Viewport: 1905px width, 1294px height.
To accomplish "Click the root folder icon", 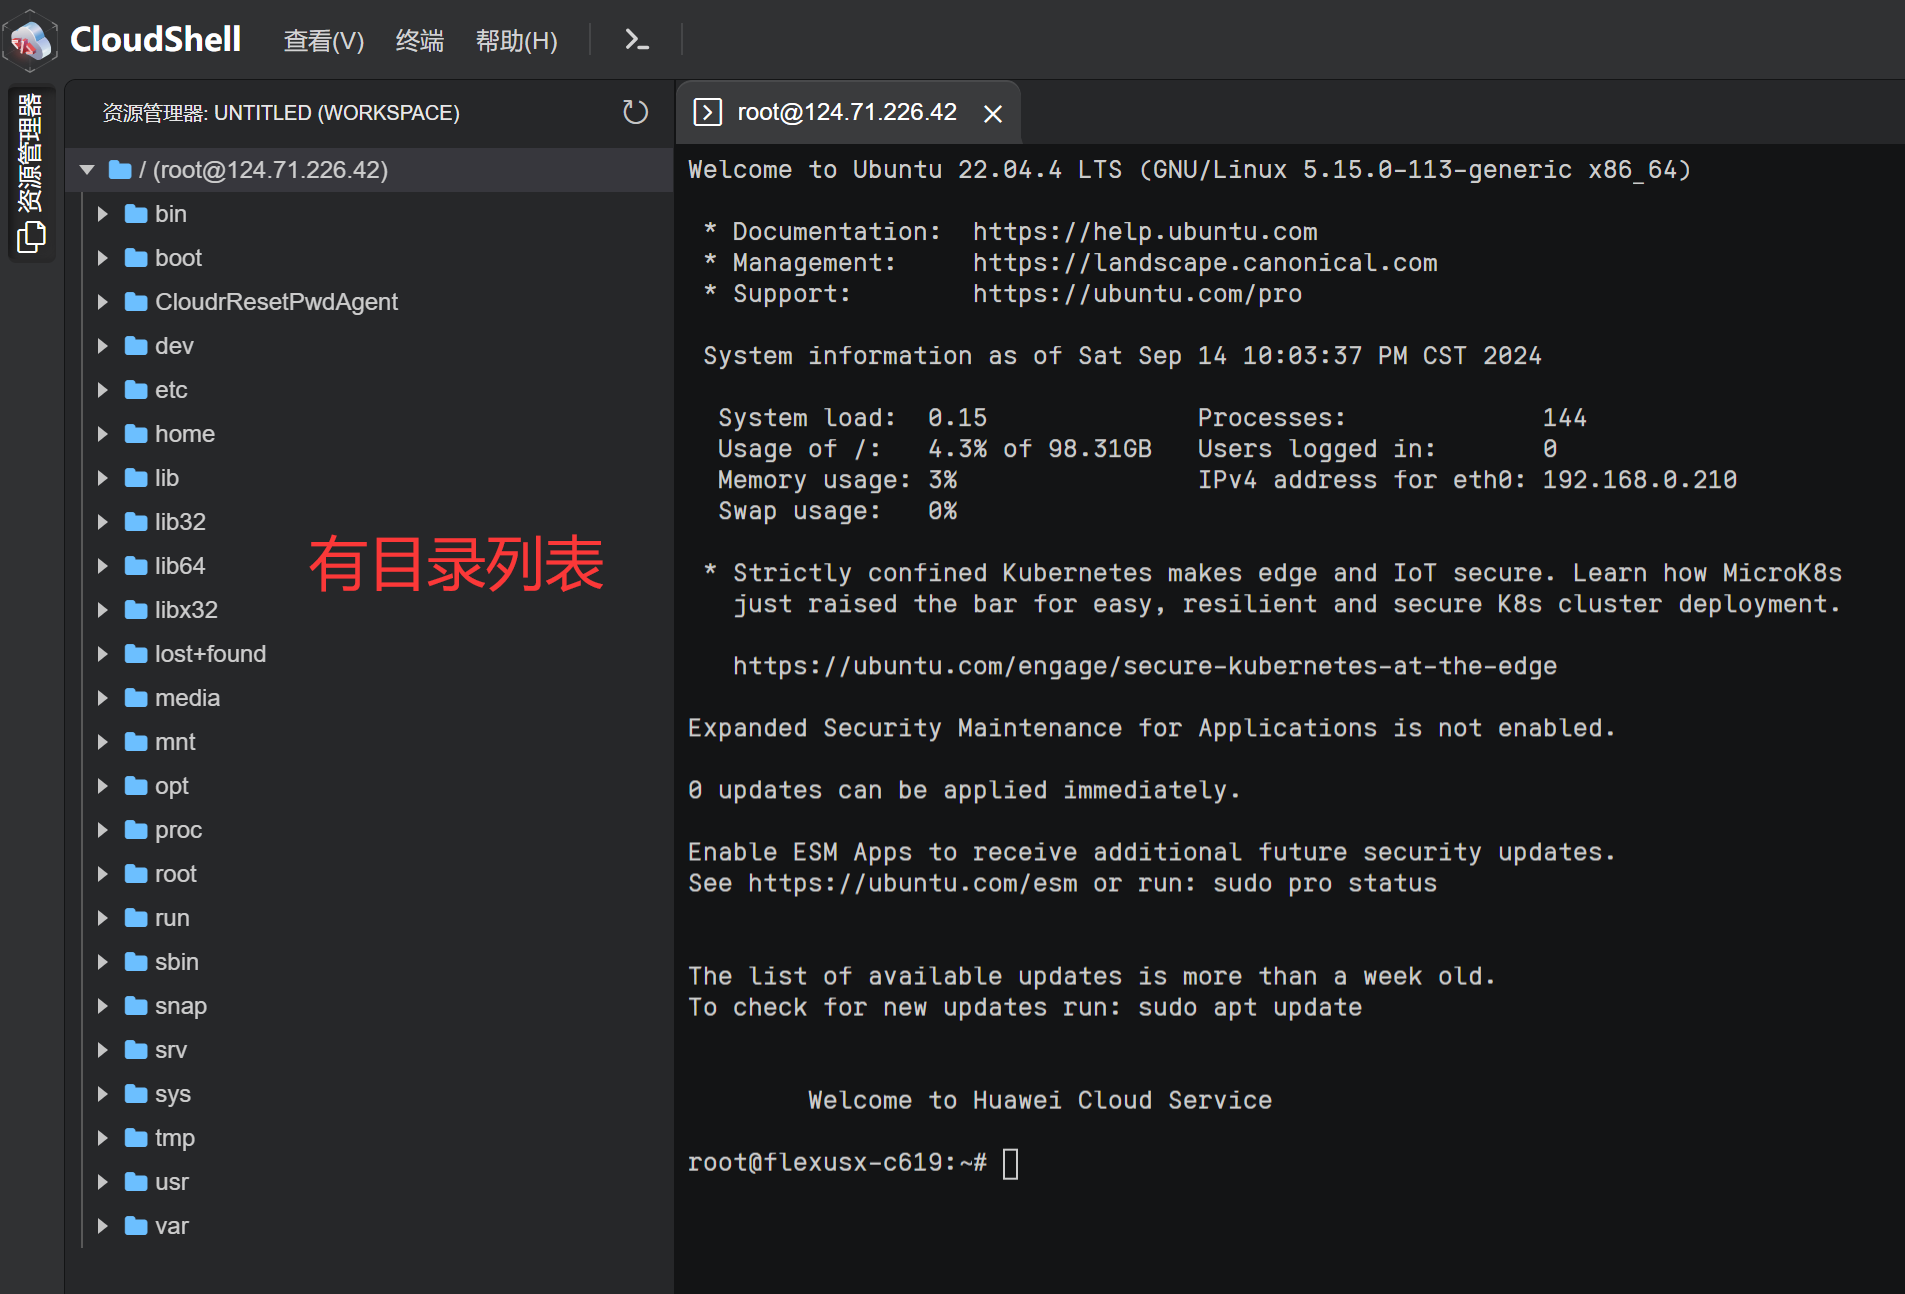I will tap(136, 874).
